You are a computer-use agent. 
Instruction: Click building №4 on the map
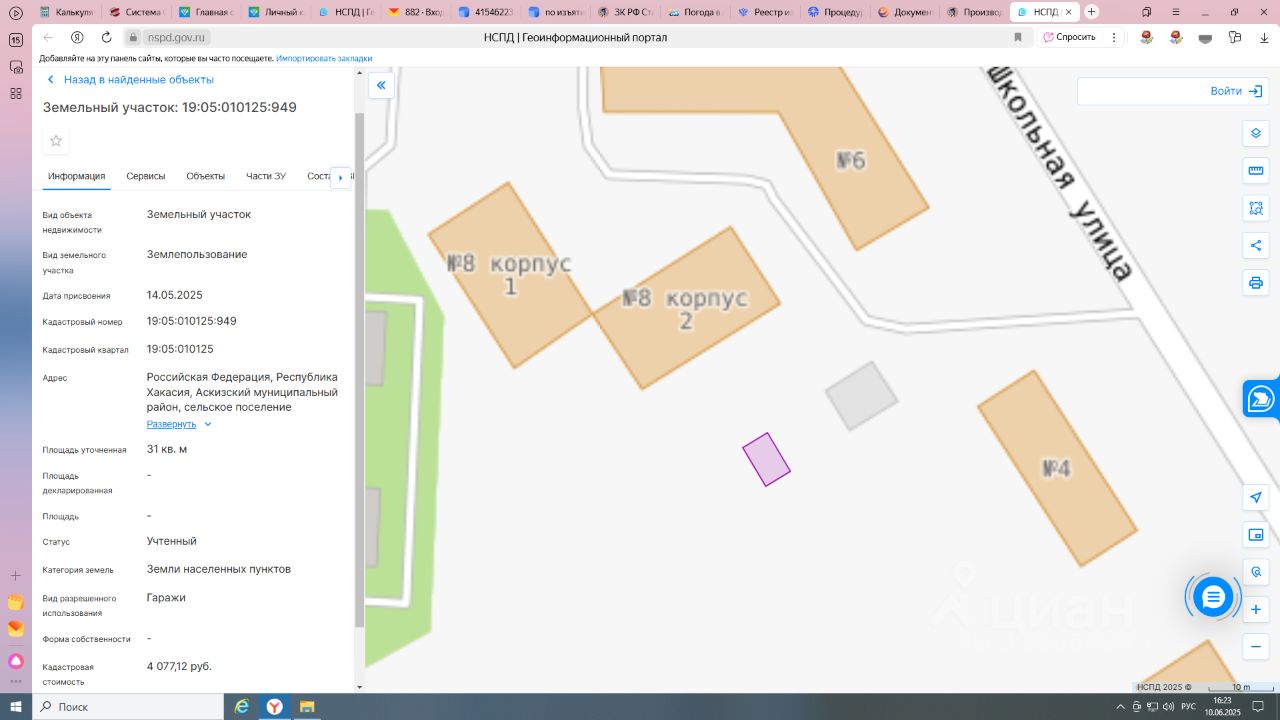[1057, 468]
